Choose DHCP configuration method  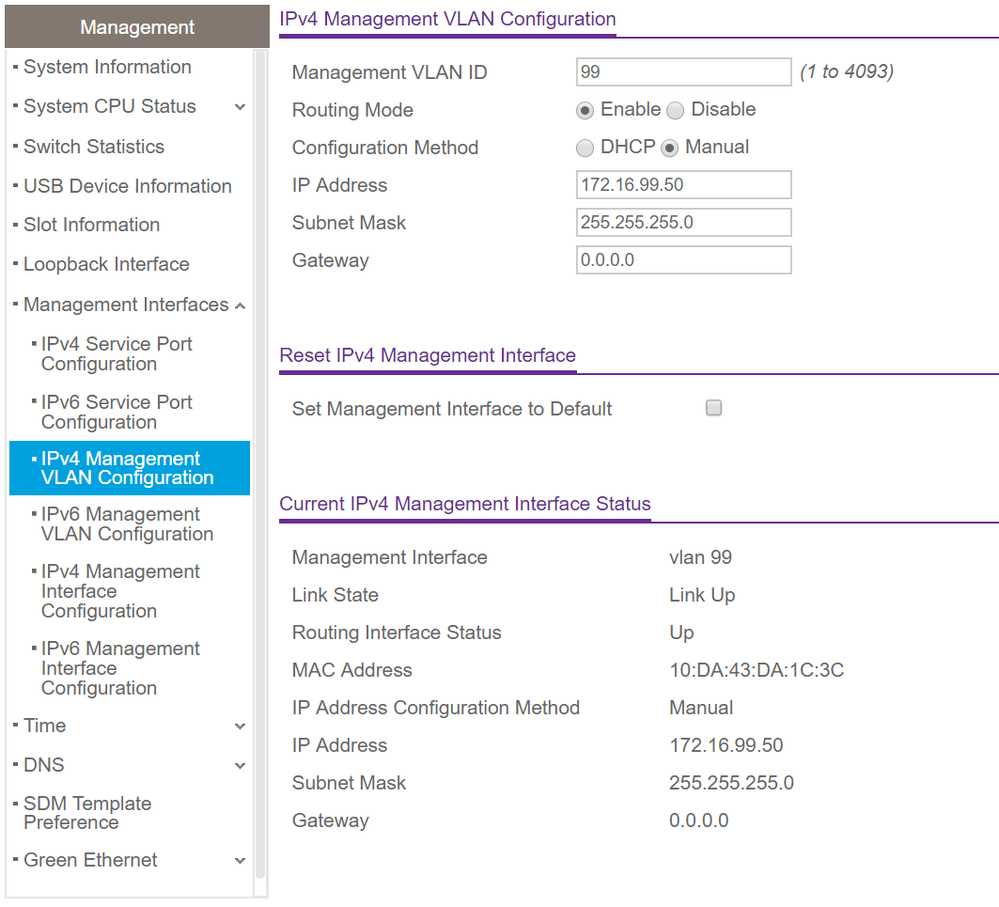585,148
